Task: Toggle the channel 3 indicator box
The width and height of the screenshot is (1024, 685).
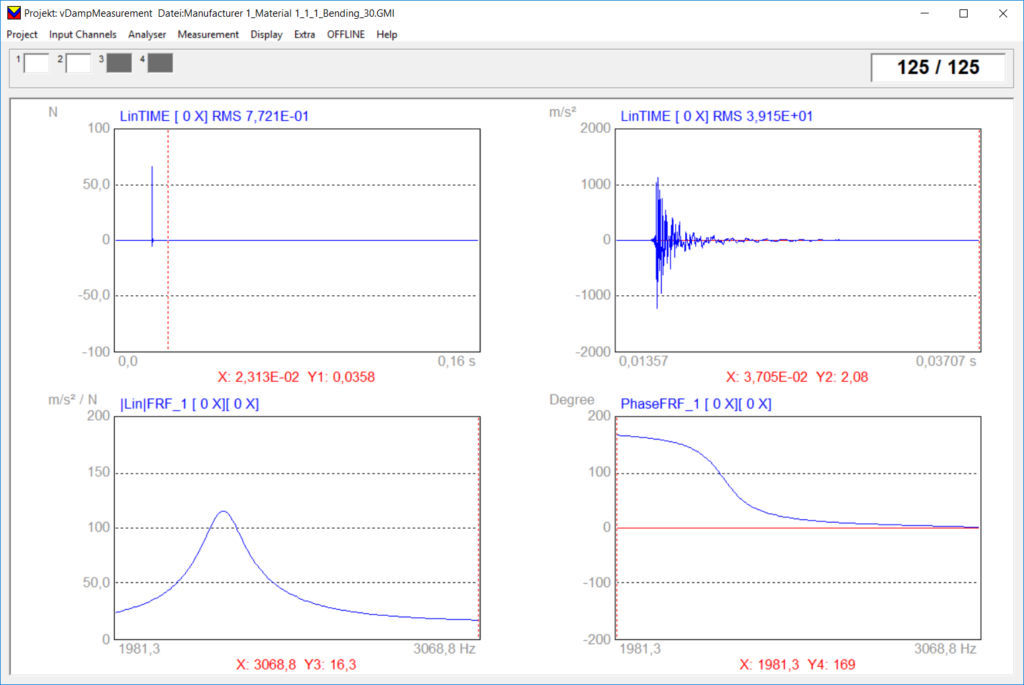Action: coord(119,62)
